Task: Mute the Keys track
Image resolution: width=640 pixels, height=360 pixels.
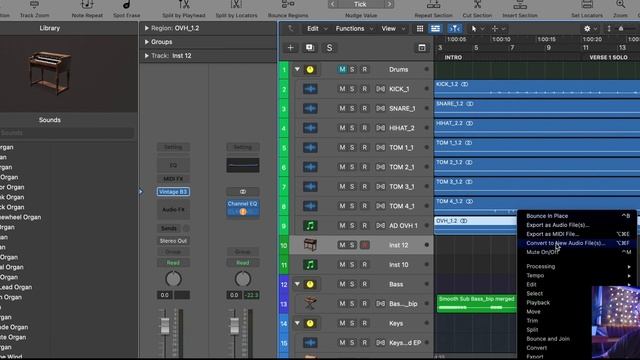Action: 342,323
